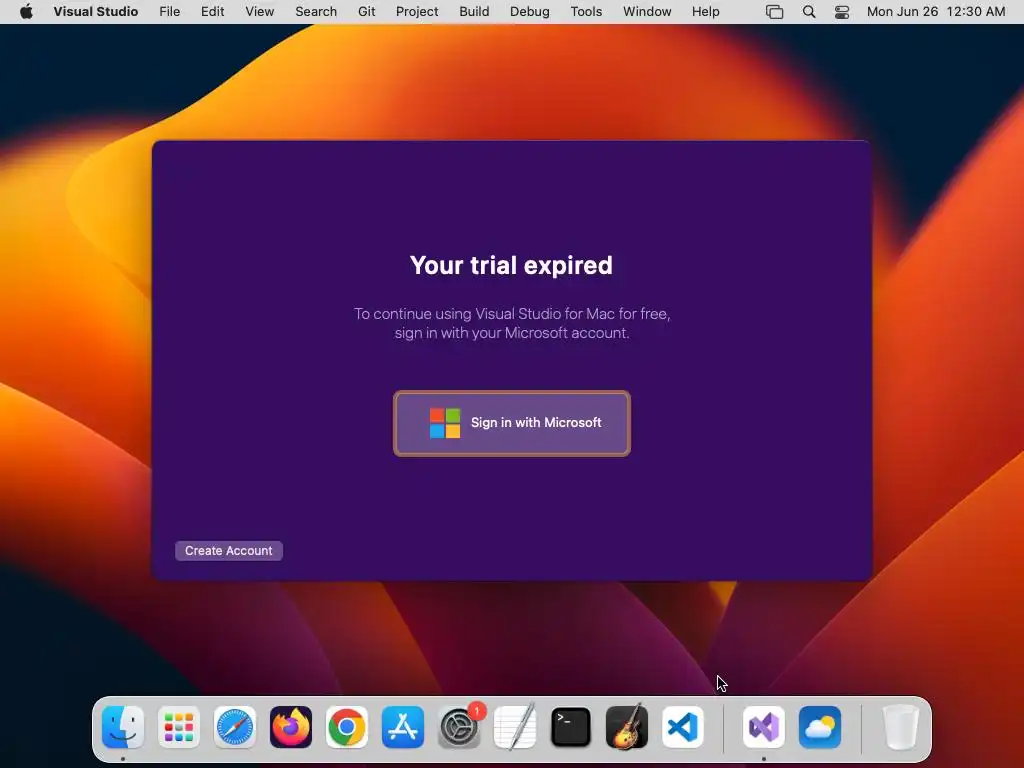This screenshot has height=768, width=1024.
Task: Click the Create Account button
Action: (229, 551)
